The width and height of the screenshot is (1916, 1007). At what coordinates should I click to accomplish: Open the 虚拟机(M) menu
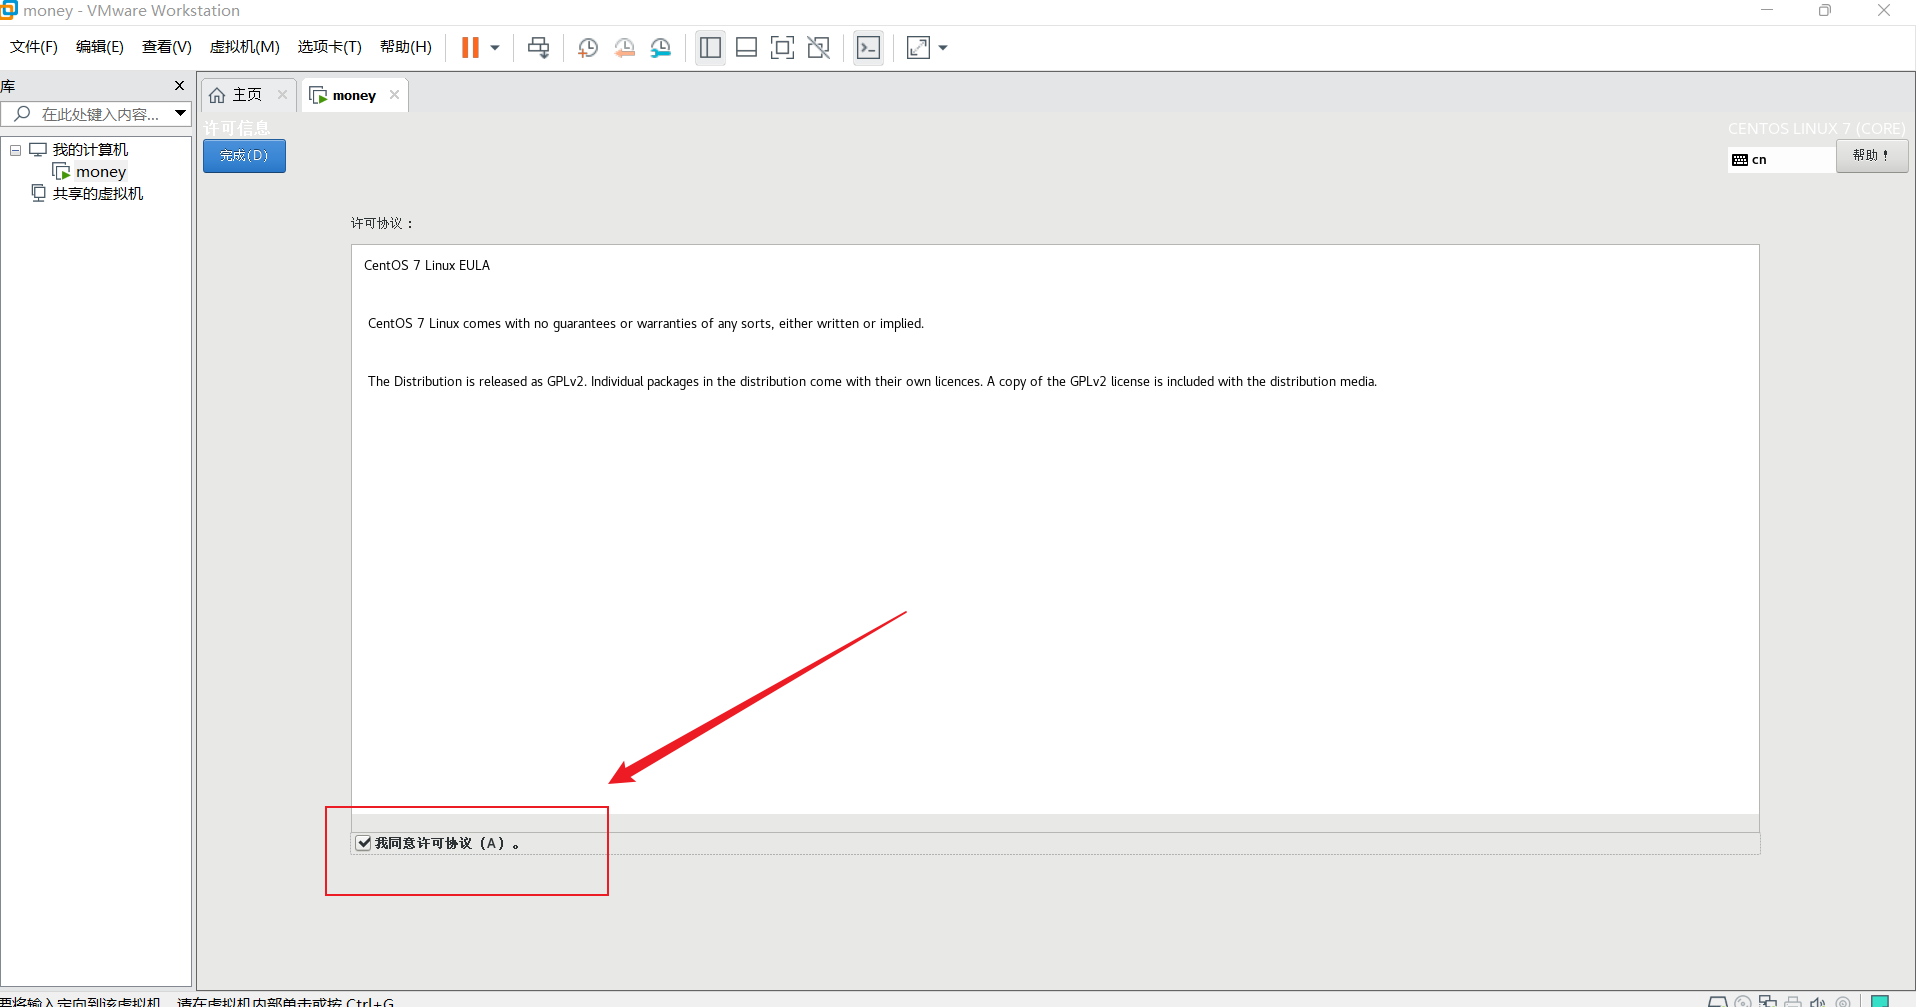pos(244,47)
